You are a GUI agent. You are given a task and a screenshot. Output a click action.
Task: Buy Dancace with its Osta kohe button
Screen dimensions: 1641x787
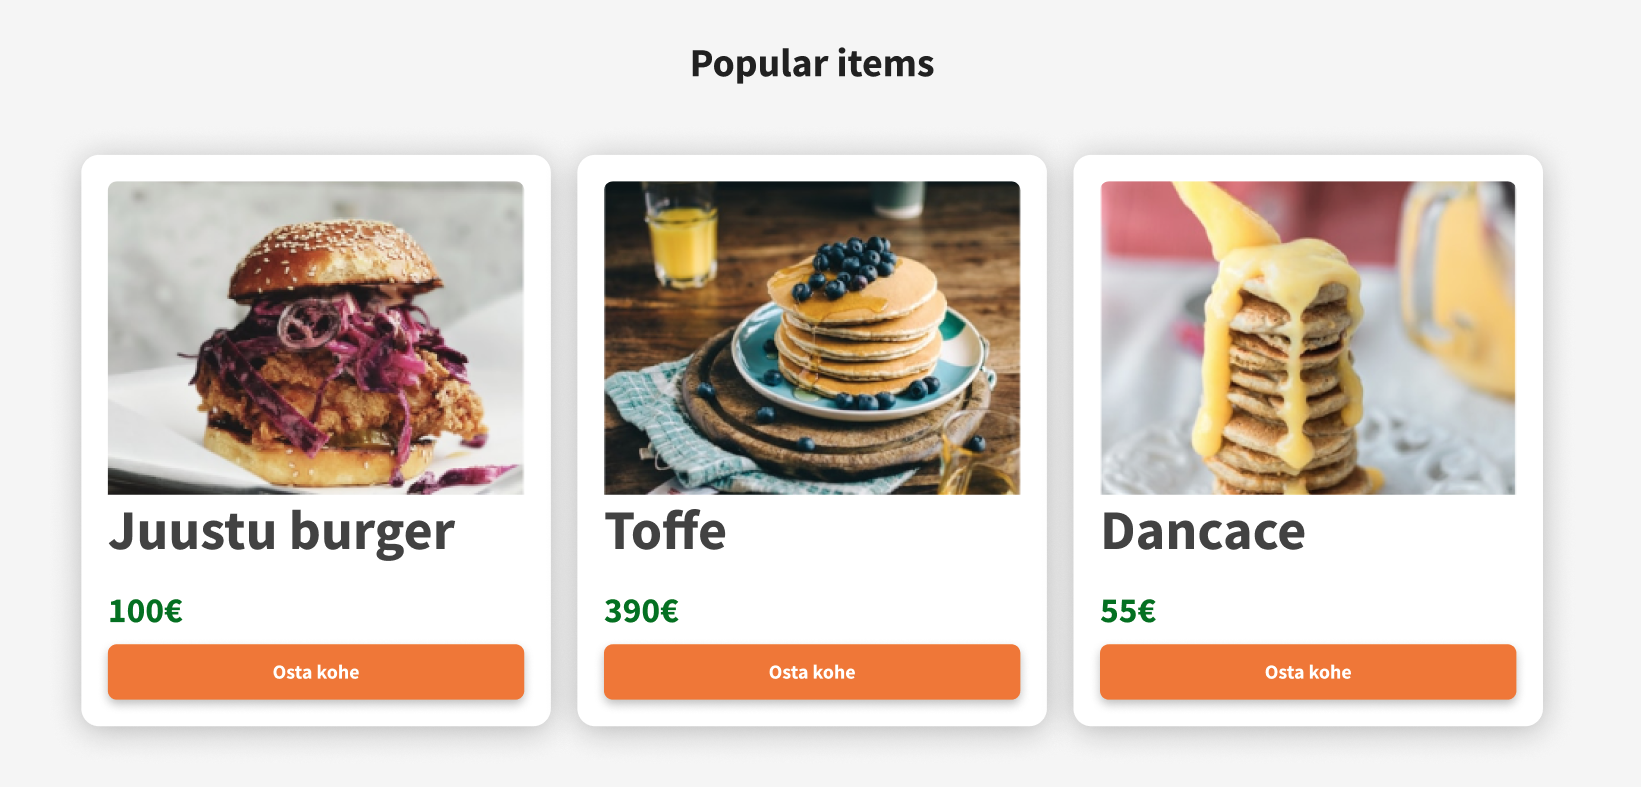coord(1307,672)
